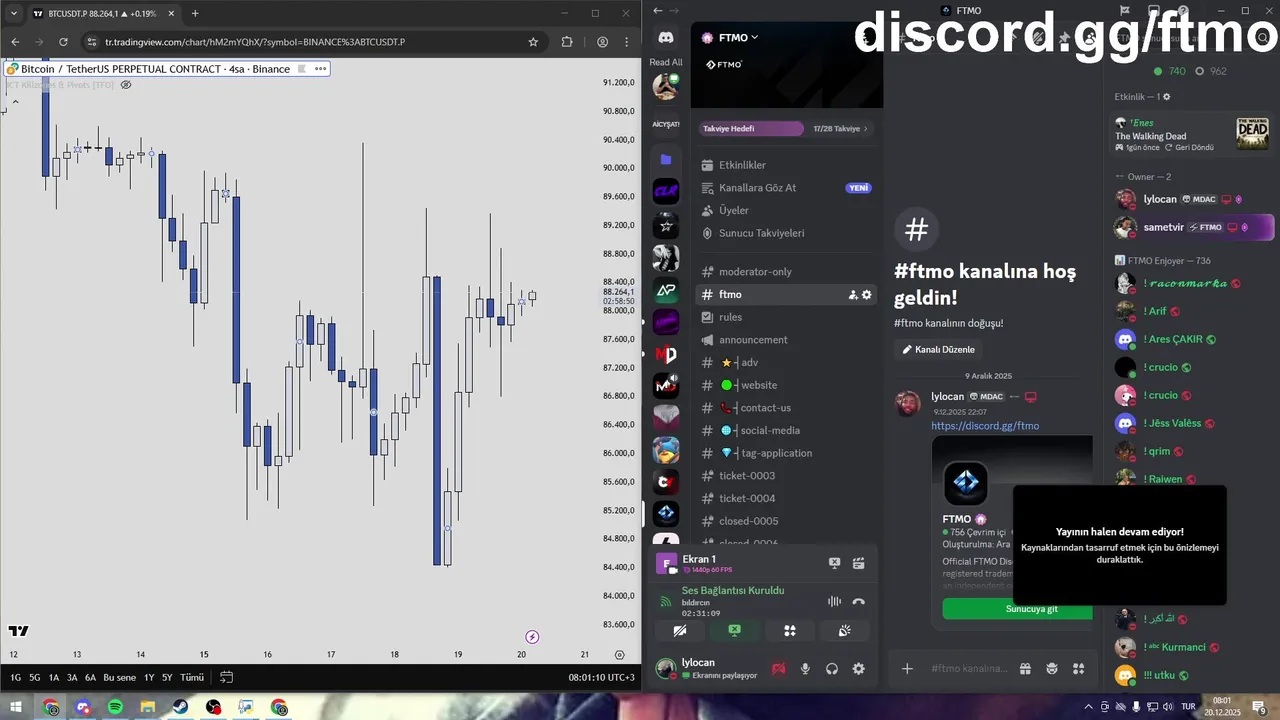Open Spotify from the Windows taskbar

pos(115,708)
